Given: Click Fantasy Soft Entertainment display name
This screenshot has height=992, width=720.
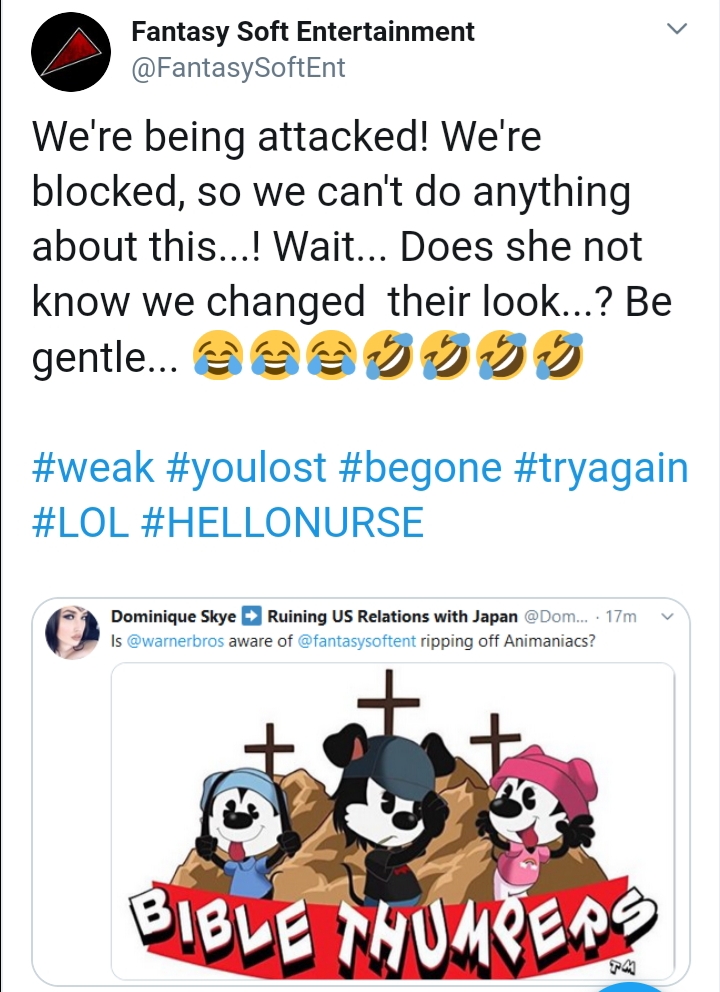Looking at the screenshot, I should [302, 32].
